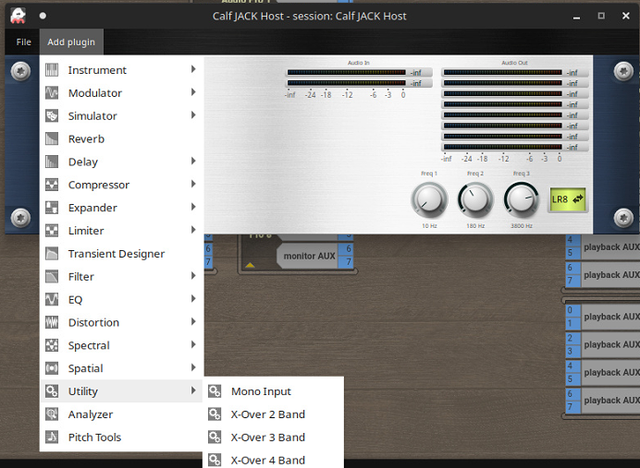Image resolution: width=640 pixels, height=468 pixels.
Task: Click the Freq 1 knob at 10 Hz
Action: point(429,200)
